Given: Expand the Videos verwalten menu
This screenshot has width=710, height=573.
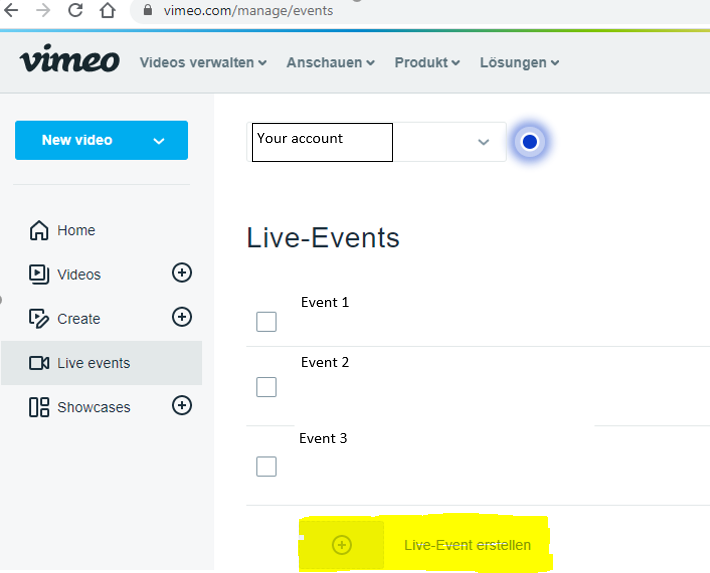Looking at the screenshot, I should pyautogui.click(x=203, y=62).
